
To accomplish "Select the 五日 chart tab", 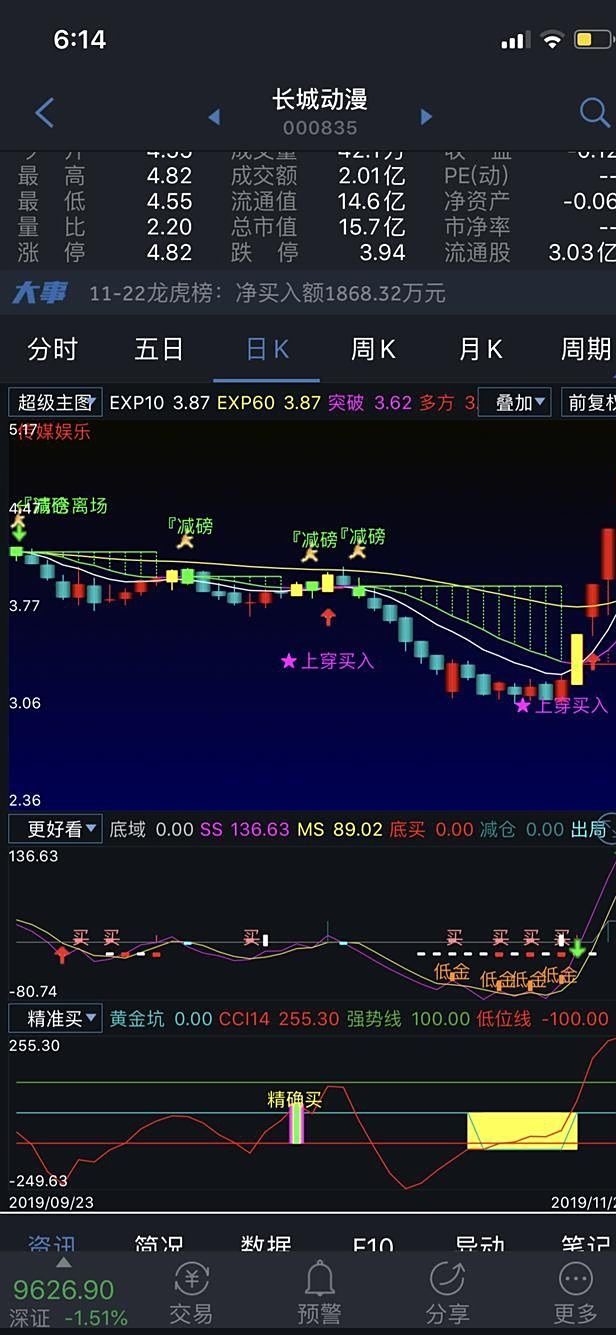I will [x=159, y=349].
